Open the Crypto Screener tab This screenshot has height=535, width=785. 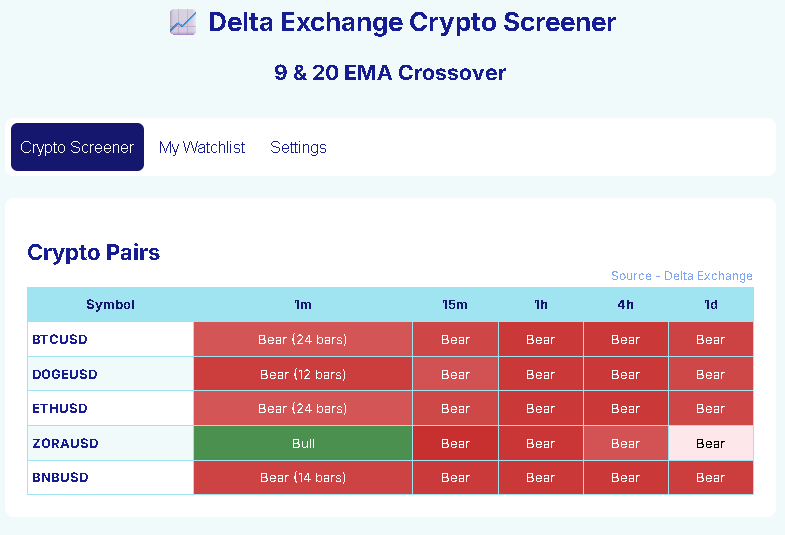pyautogui.click(x=77, y=147)
